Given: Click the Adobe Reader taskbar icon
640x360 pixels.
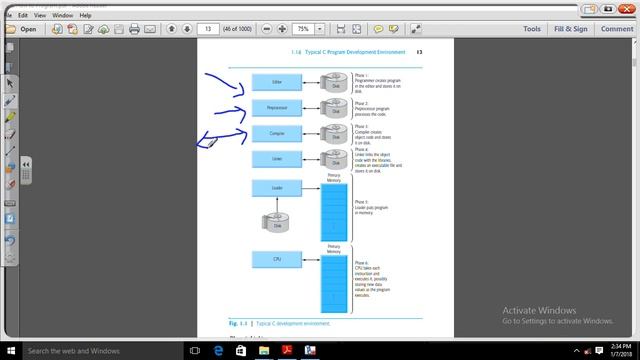Looking at the screenshot, I should tap(287, 351).
